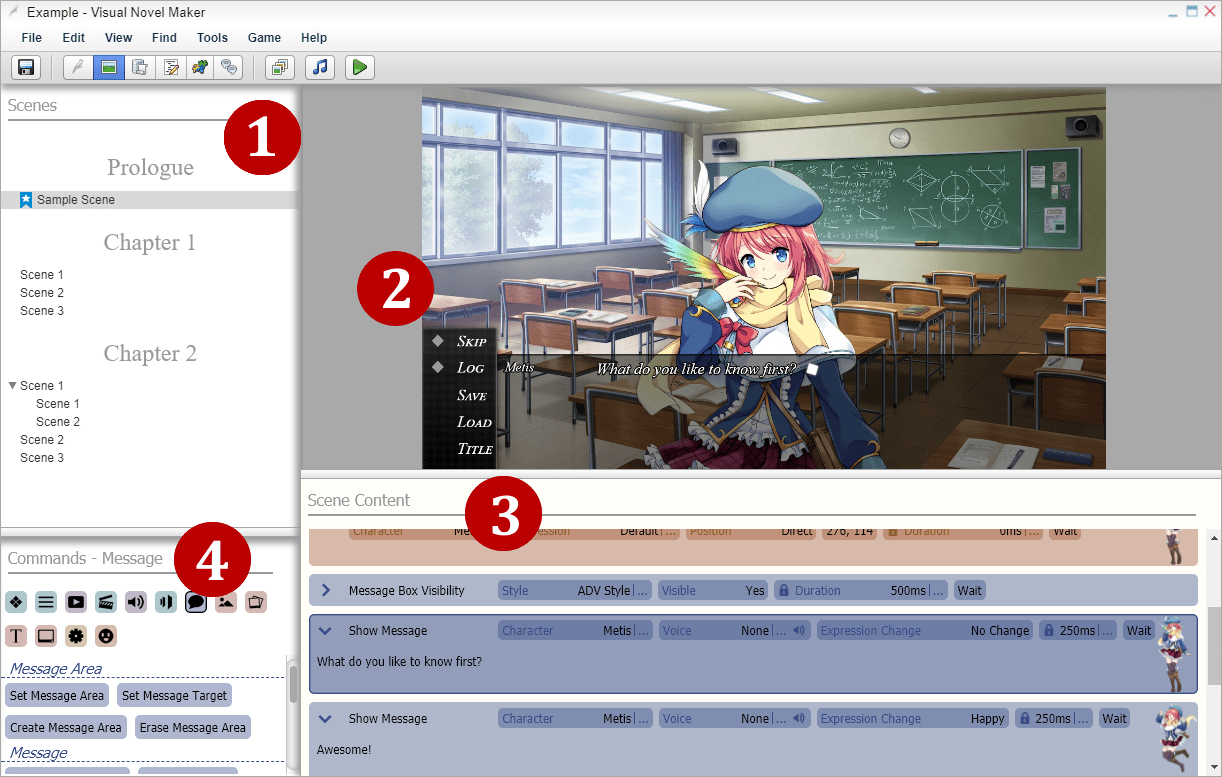
Task: Toggle Wait on Message Box Visibility command
Action: pyautogui.click(x=969, y=591)
